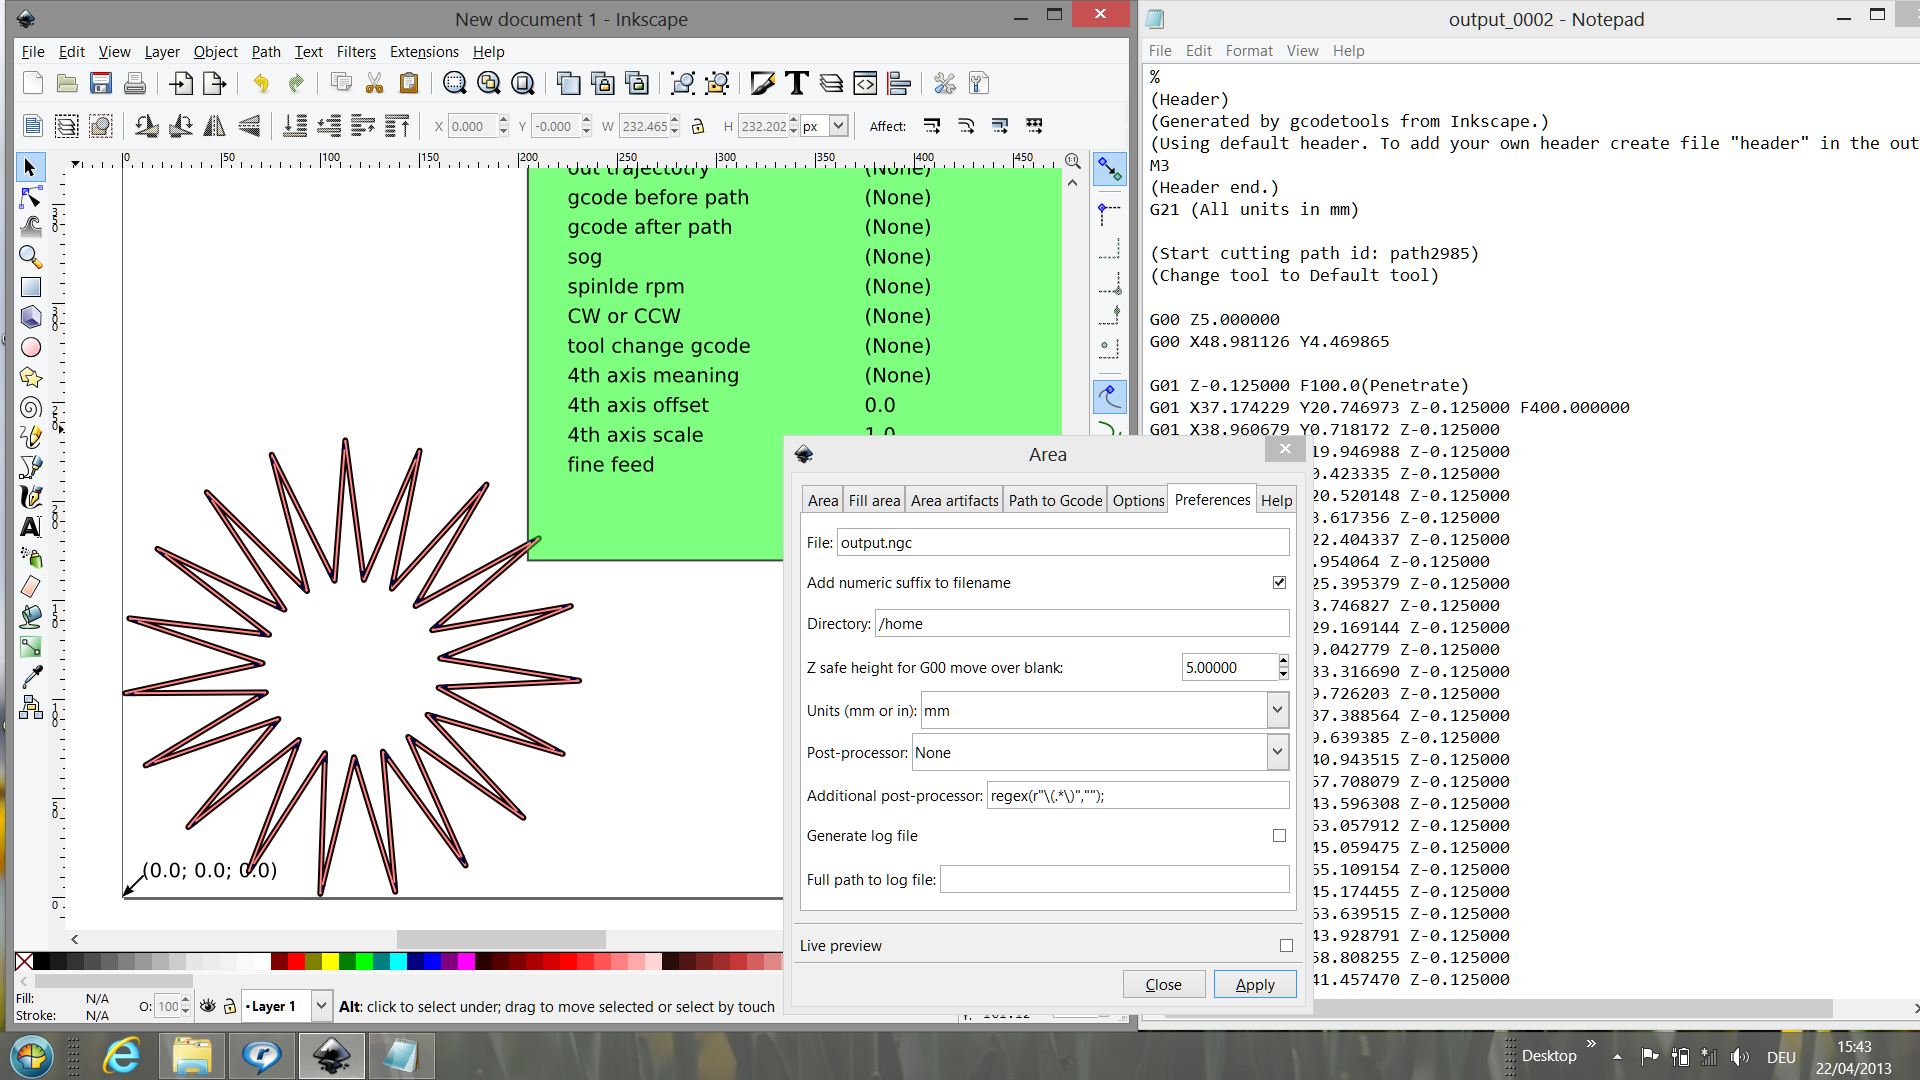This screenshot has height=1080, width=1920.
Task: Open the Layer 1 dropdown
Action: tap(321, 1006)
